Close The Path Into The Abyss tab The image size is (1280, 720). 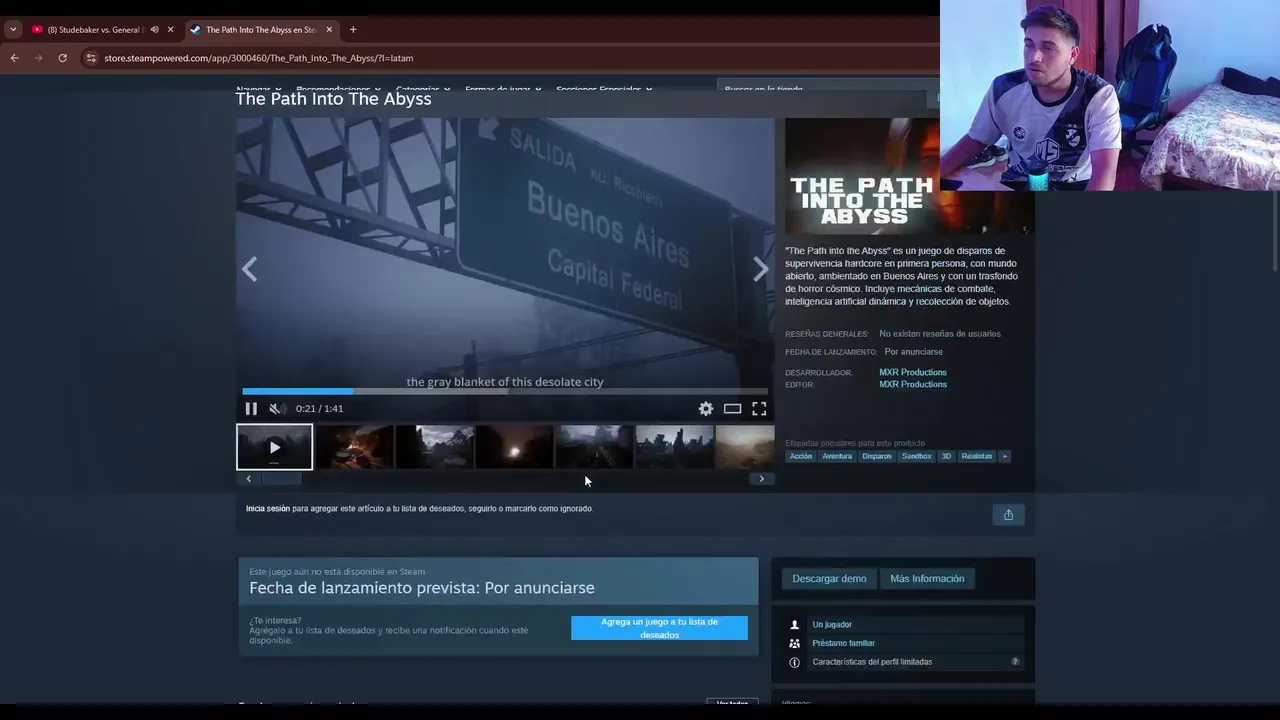pyautogui.click(x=329, y=30)
